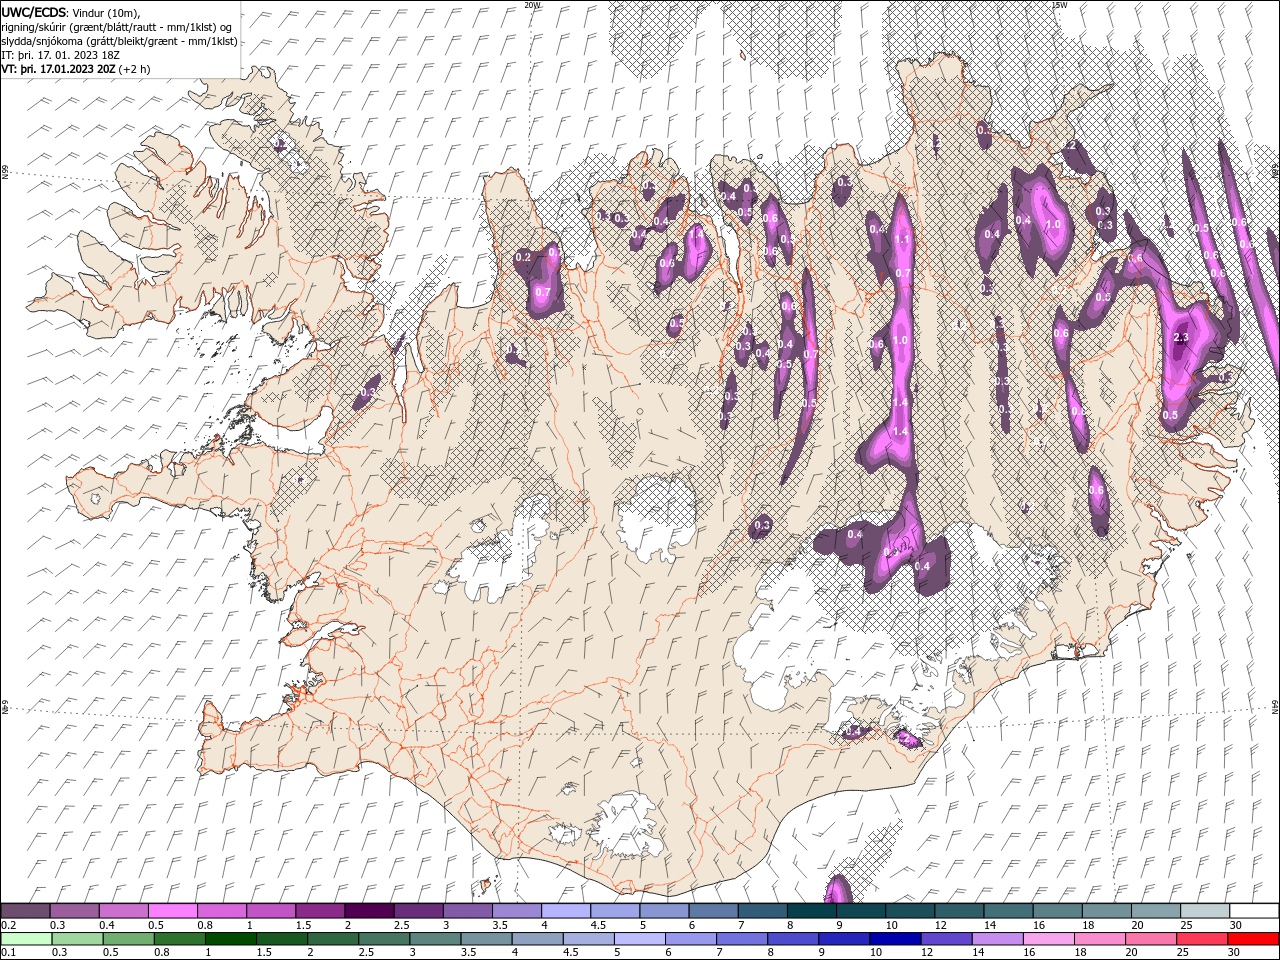This screenshot has height=960, width=1280.
Task: Select the 18–20 swatch in the upper scale
Action: pos(1106,911)
